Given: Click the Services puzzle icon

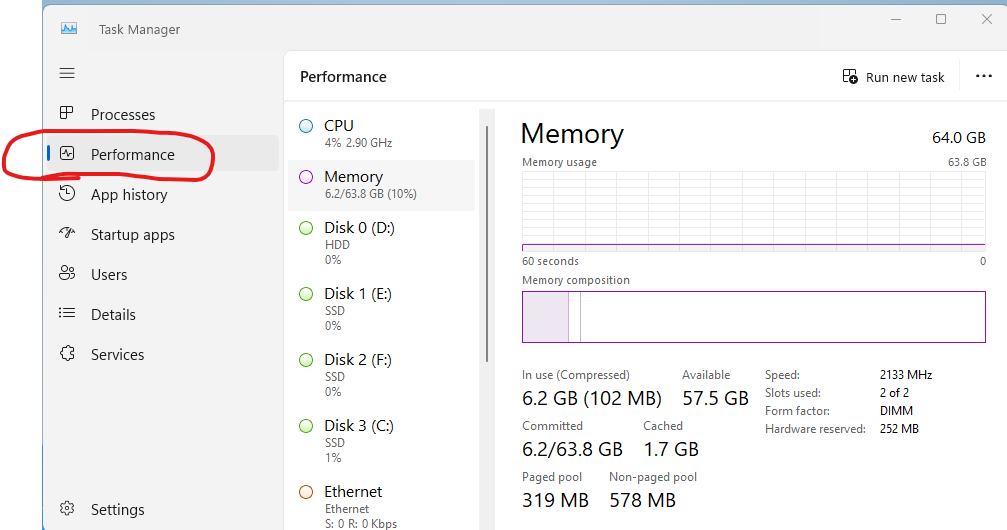Looking at the screenshot, I should [67, 353].
